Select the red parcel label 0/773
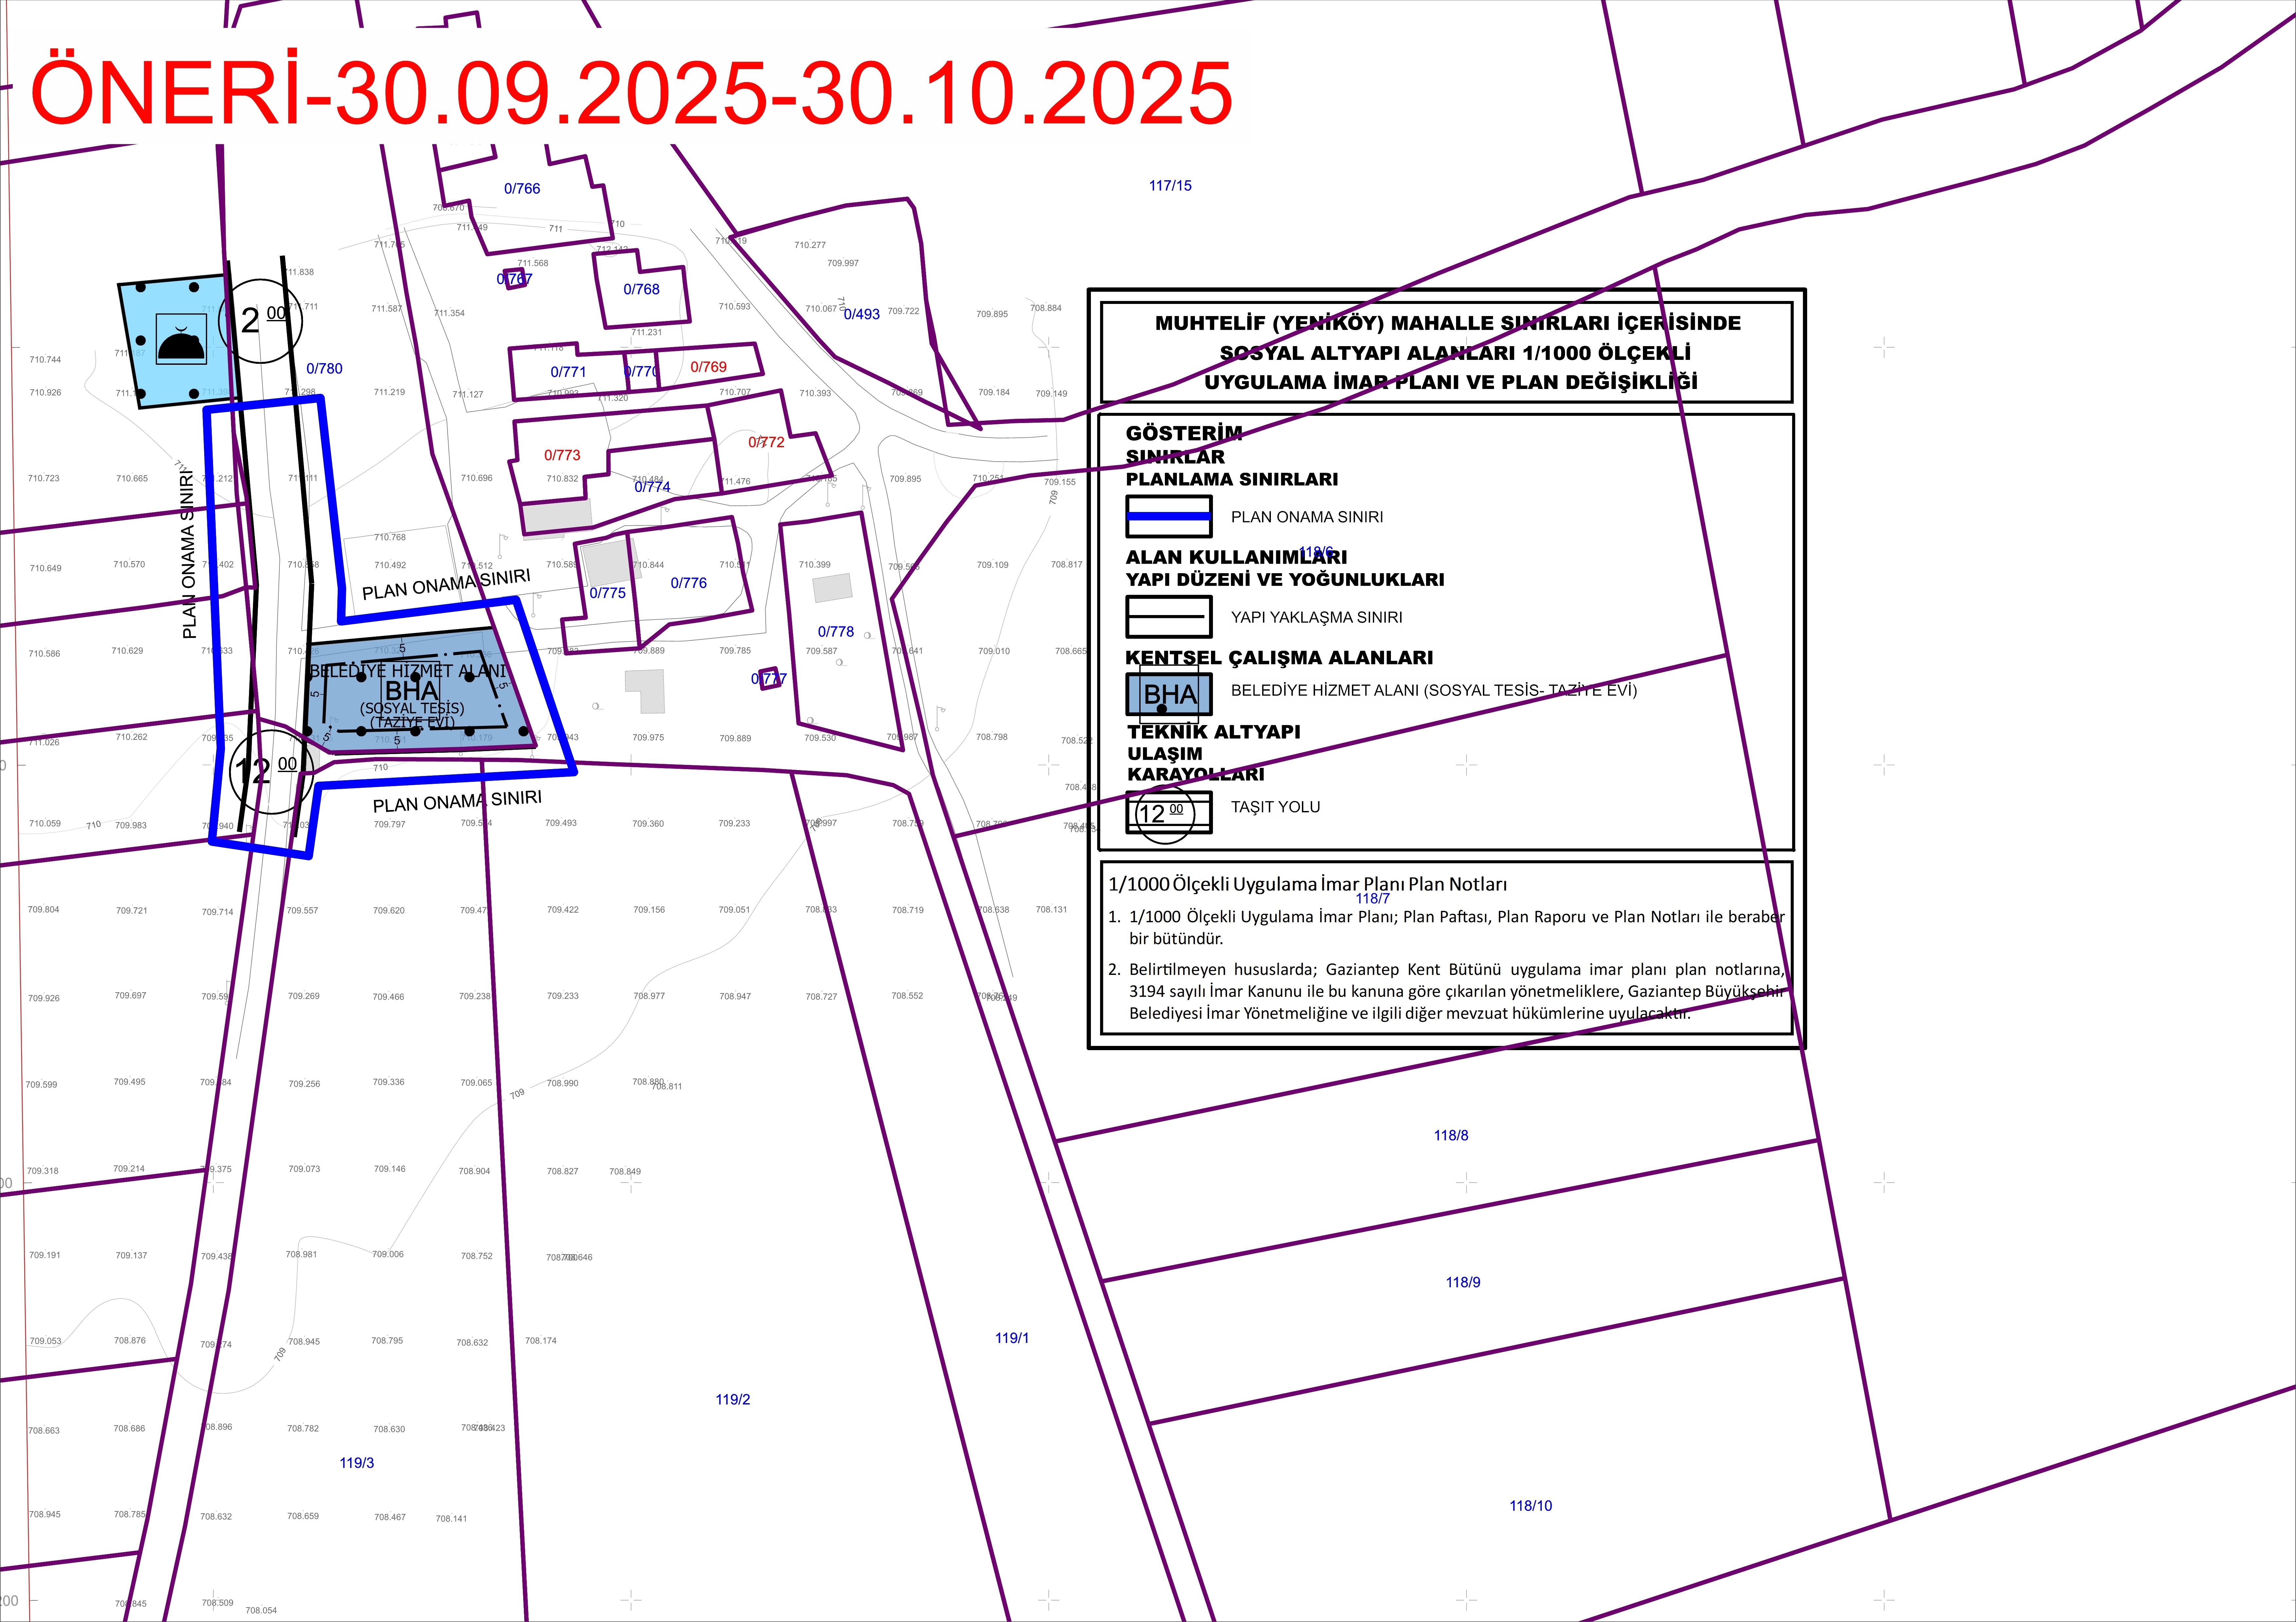Viewport: 2296px width, 1622px height. coord(562,455)
